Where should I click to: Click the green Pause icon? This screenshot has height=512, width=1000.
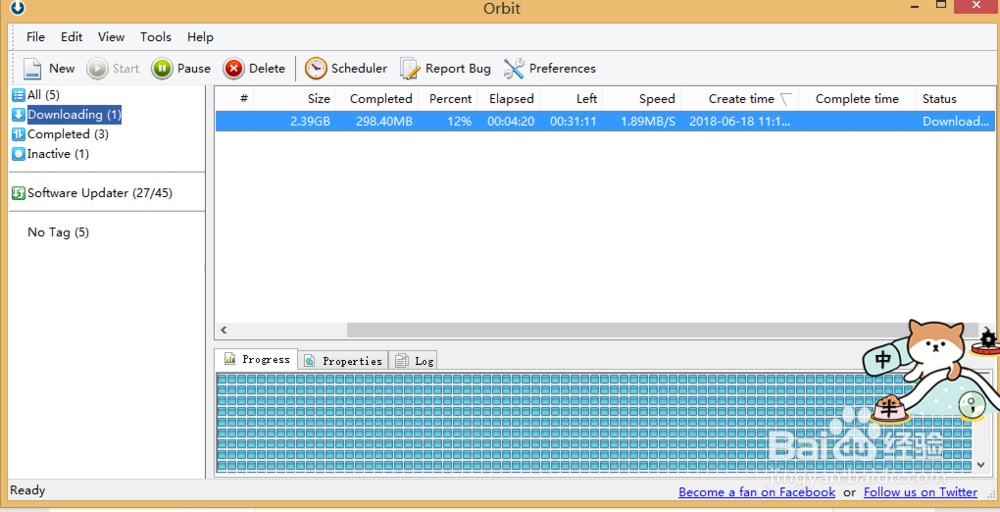pyautogui.click(x=162, y=68)
